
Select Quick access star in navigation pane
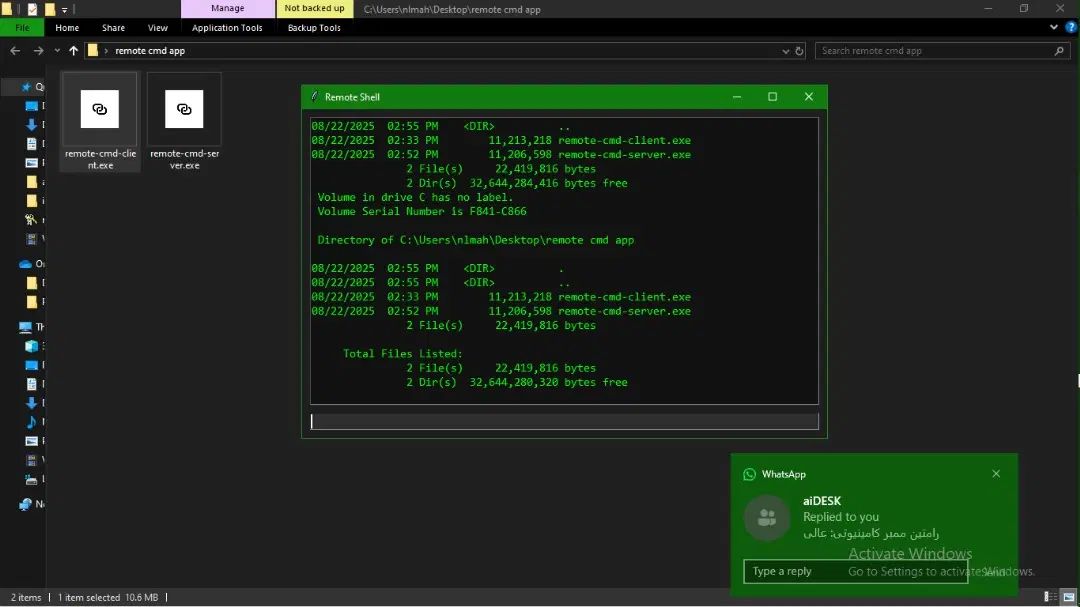point(26,87)
